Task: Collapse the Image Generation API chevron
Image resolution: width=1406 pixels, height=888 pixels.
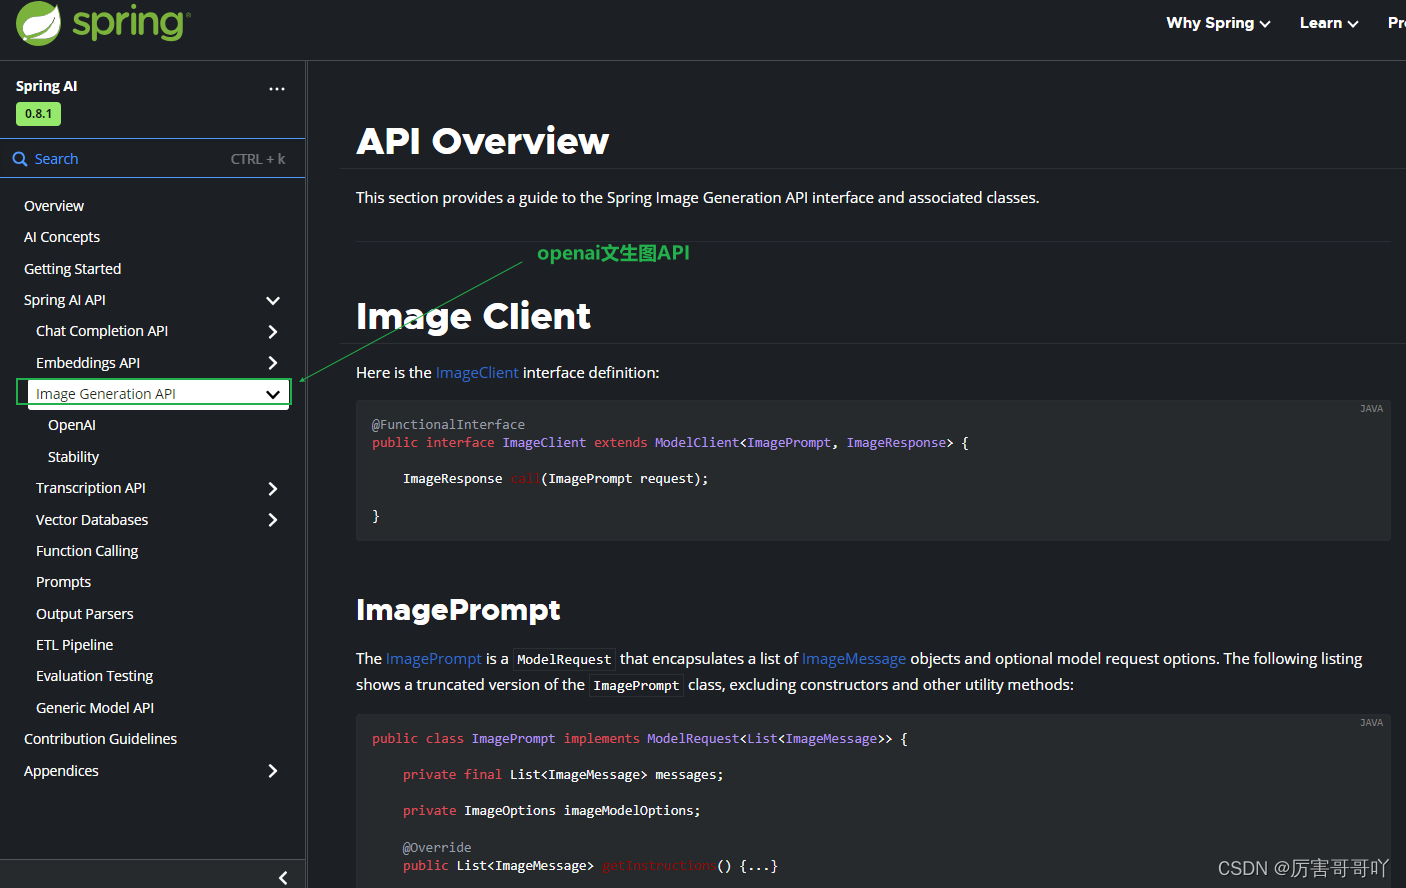Action: click(x=273, y=394)
